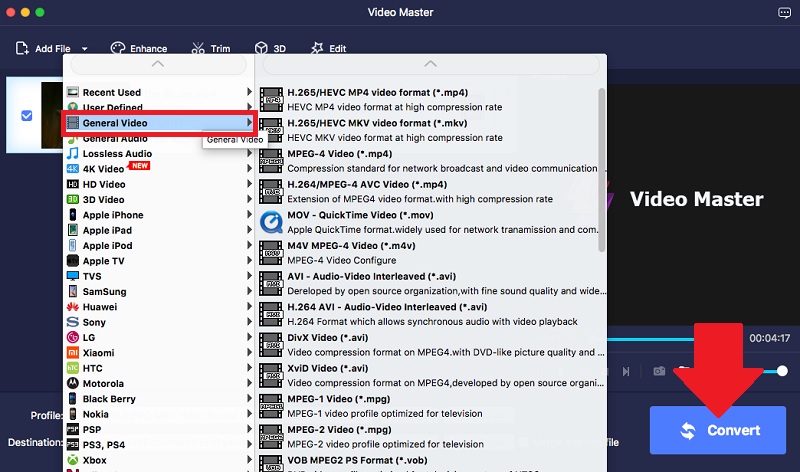Click the playback progress bar
Screen dimensions: 800x472
651,339
